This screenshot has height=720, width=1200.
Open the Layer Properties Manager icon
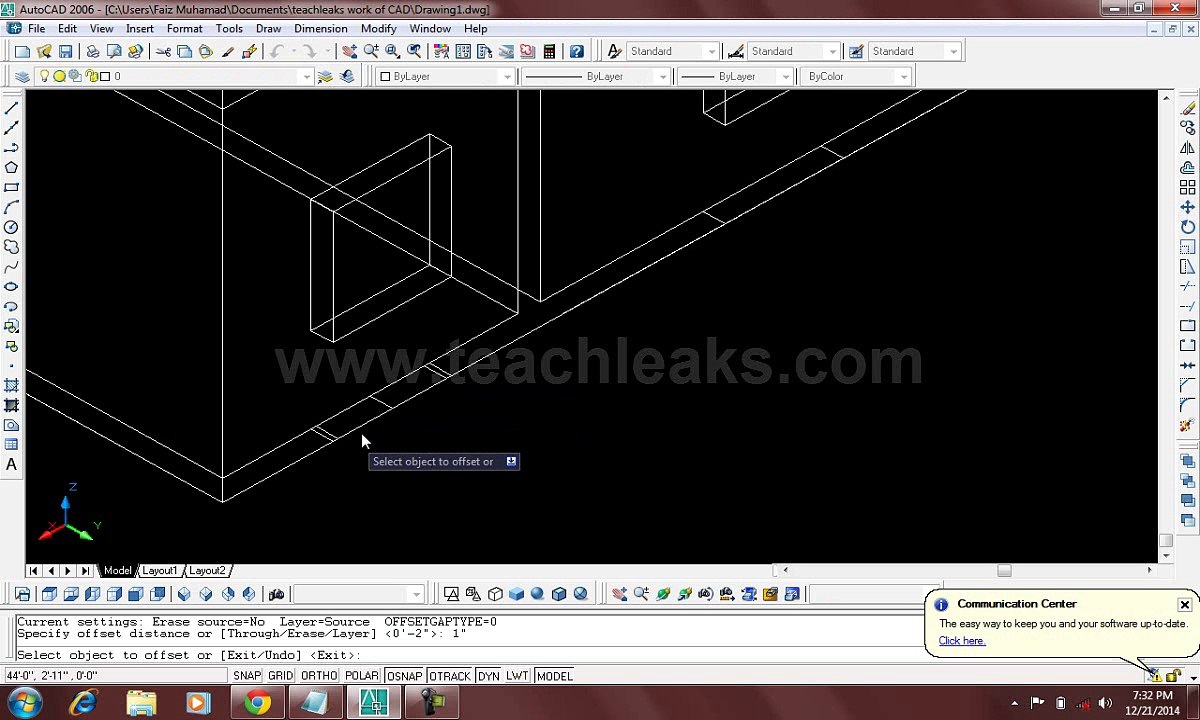point(22,76)
